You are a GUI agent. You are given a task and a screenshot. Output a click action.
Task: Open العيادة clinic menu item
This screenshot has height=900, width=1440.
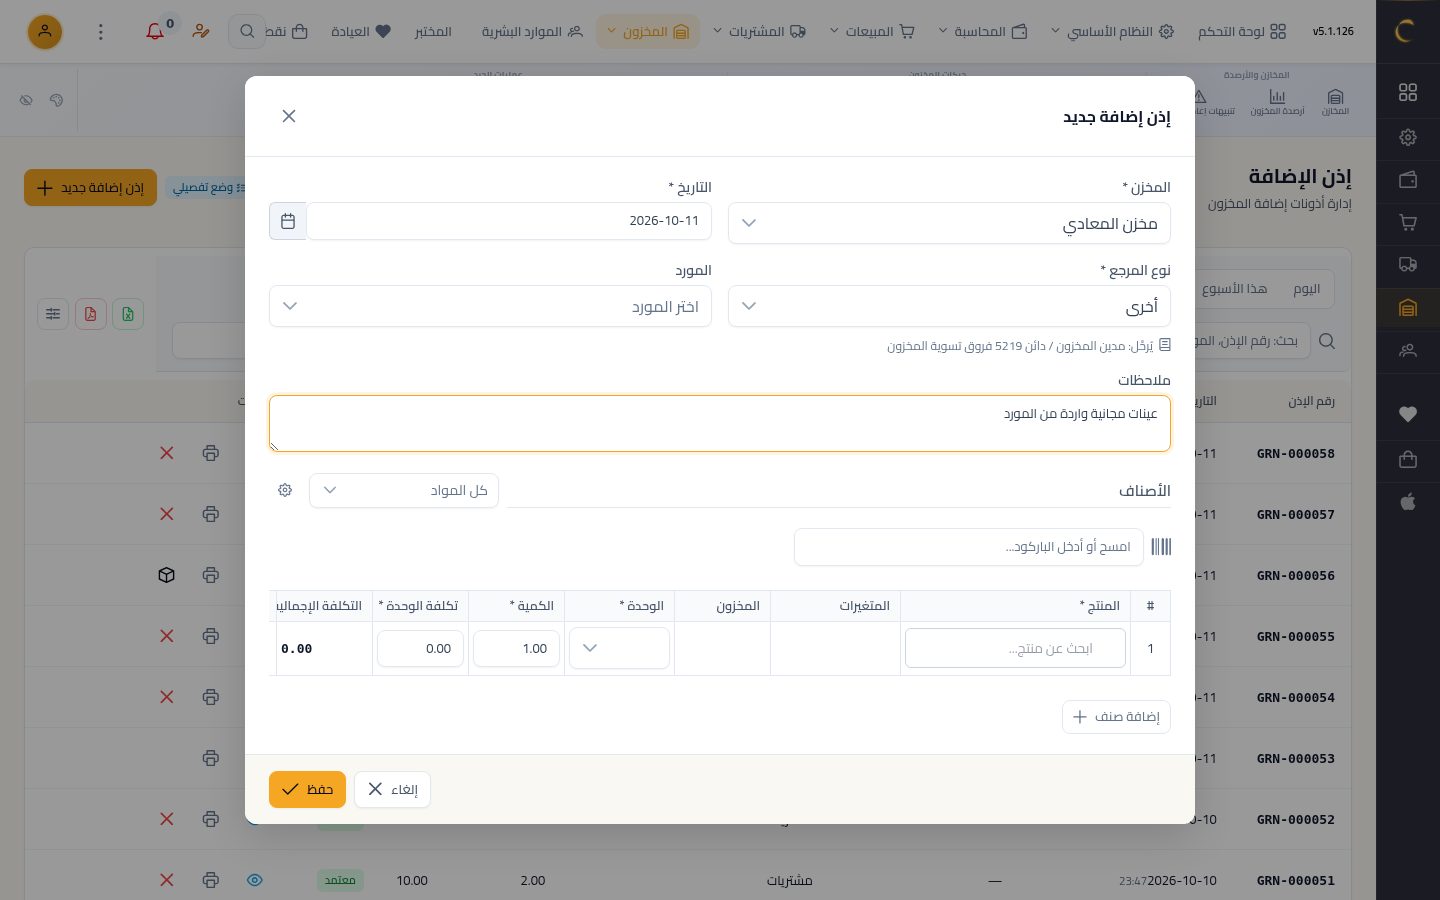[x=361, y=32]
